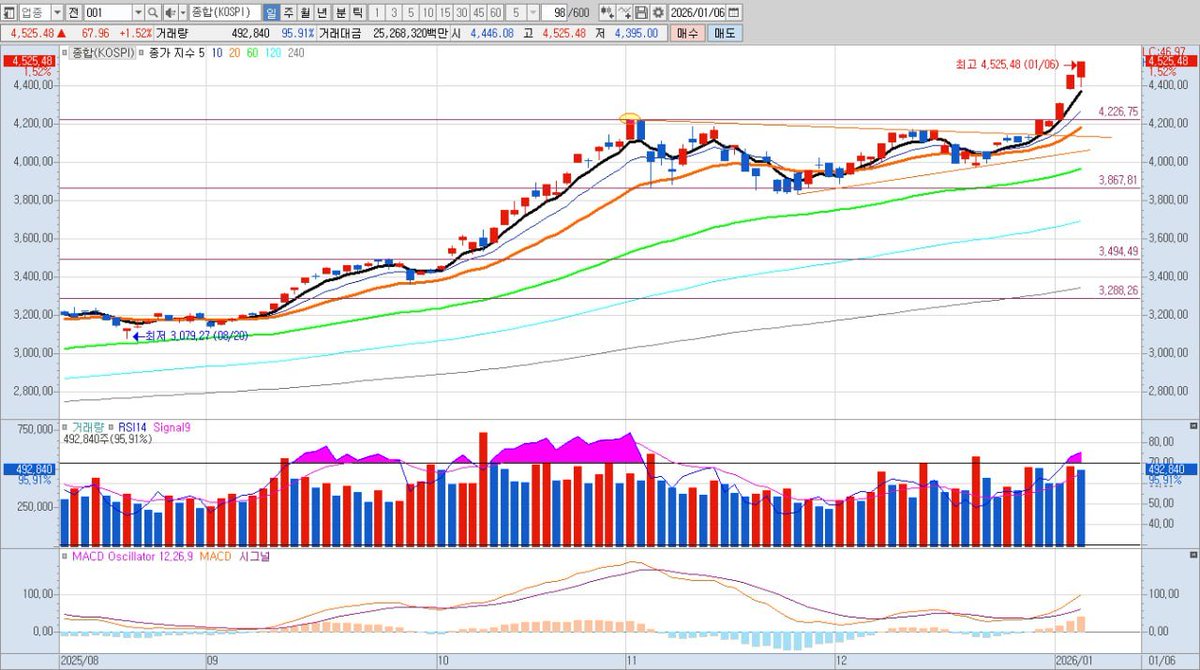
Task: Choose the 45 interval button
Action: (x=479, y=13)
